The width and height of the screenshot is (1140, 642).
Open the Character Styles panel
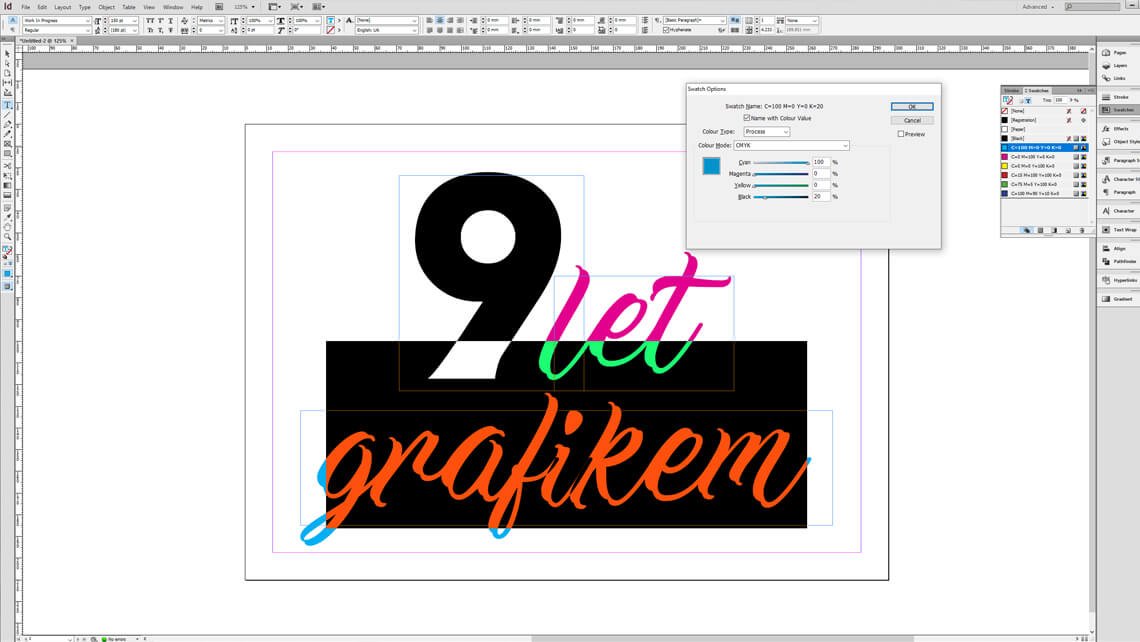click(1119, 179)
